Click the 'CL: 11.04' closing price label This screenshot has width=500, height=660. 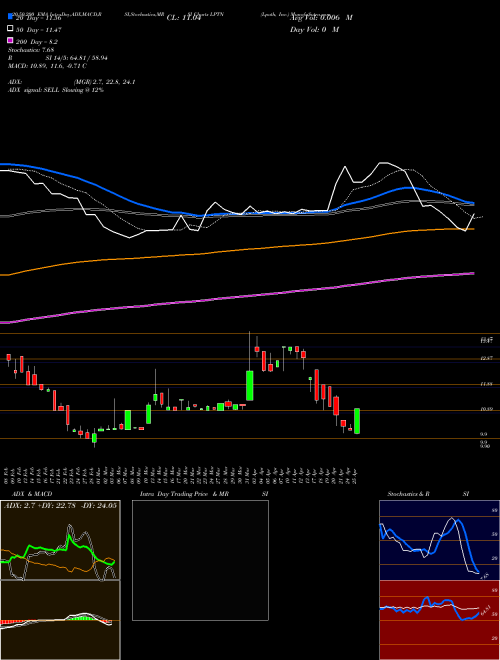click(184, 18)
